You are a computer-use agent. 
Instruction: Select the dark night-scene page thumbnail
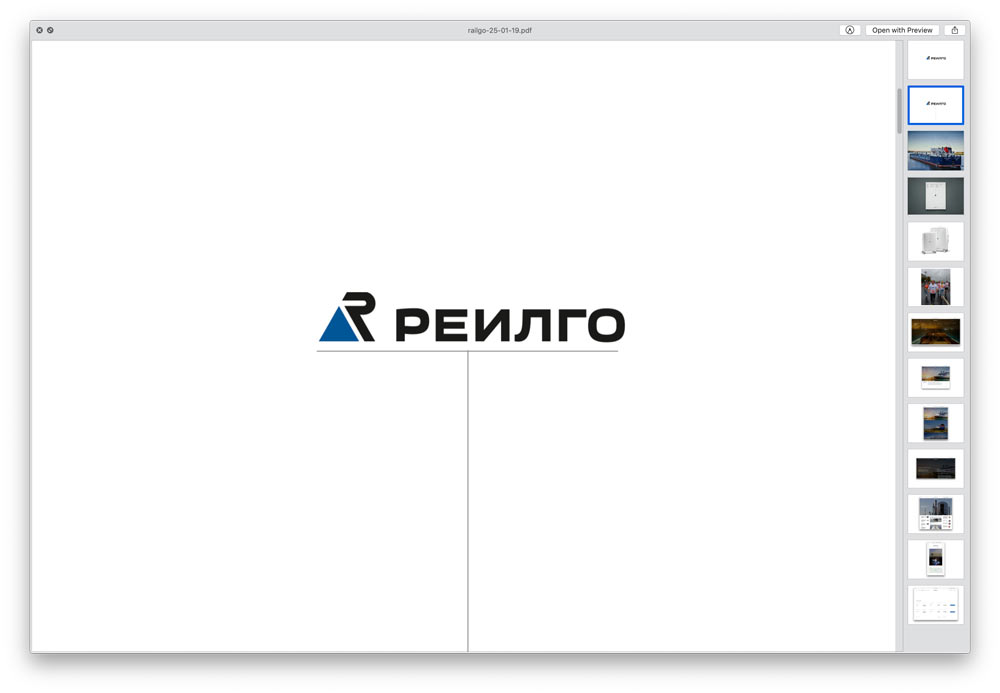[x=935, y=468]
